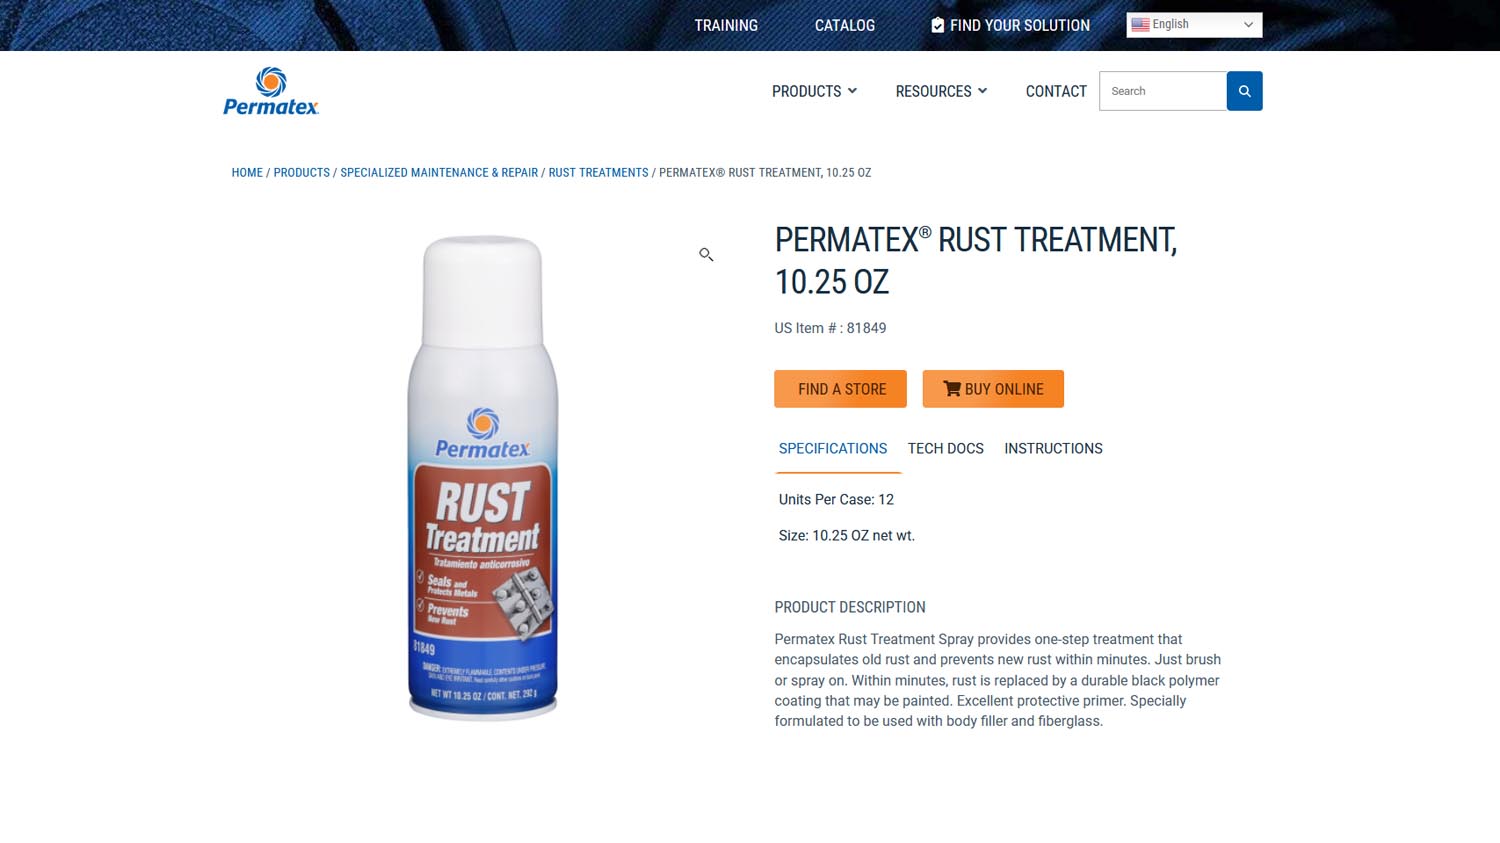Open the Contact page
The image size is (1500, 843).
pos(1056,91)
